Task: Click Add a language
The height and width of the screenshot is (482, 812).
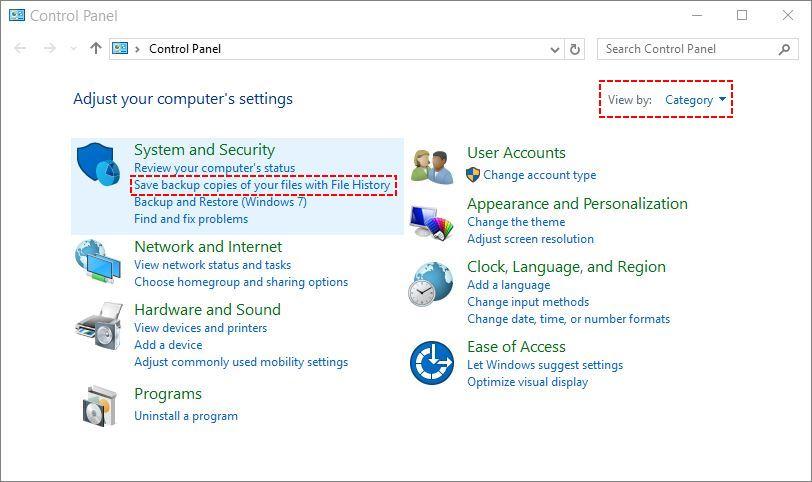Action: (x=509, y=285)
